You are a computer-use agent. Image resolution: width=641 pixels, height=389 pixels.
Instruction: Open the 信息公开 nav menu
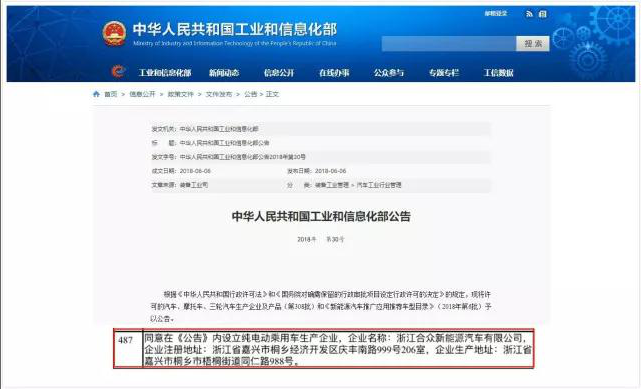[279, 73]
